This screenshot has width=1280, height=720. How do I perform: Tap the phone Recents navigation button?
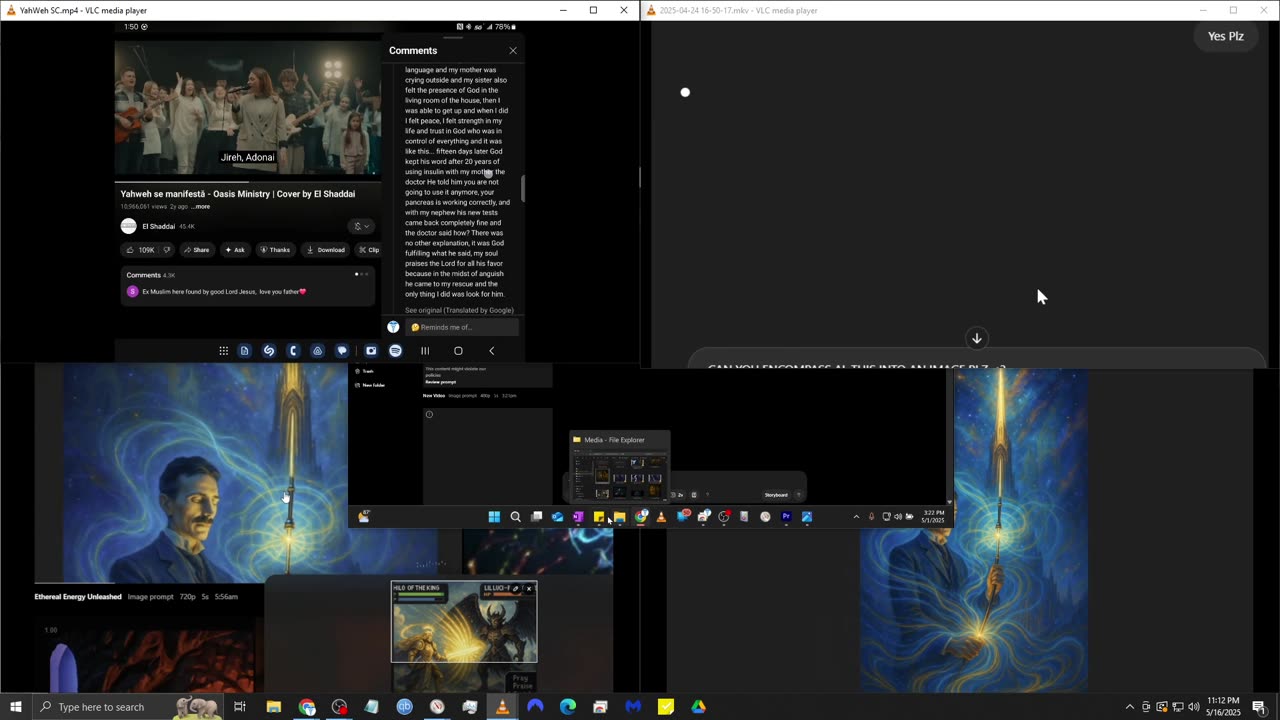(425, 351)
